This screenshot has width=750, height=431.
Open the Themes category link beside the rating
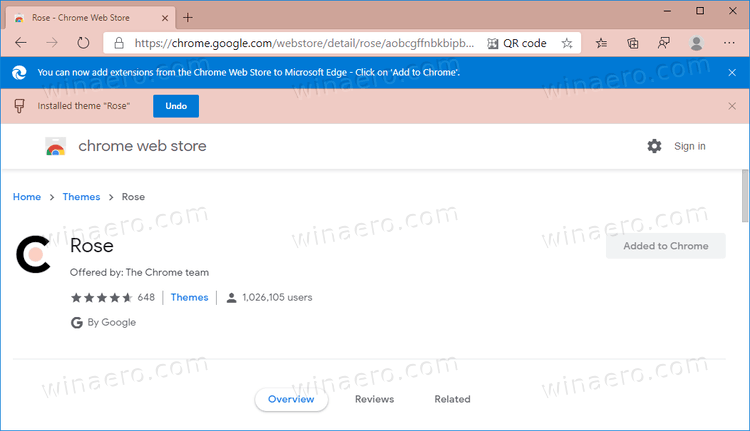pyautogui.click(x=189, y=298)
